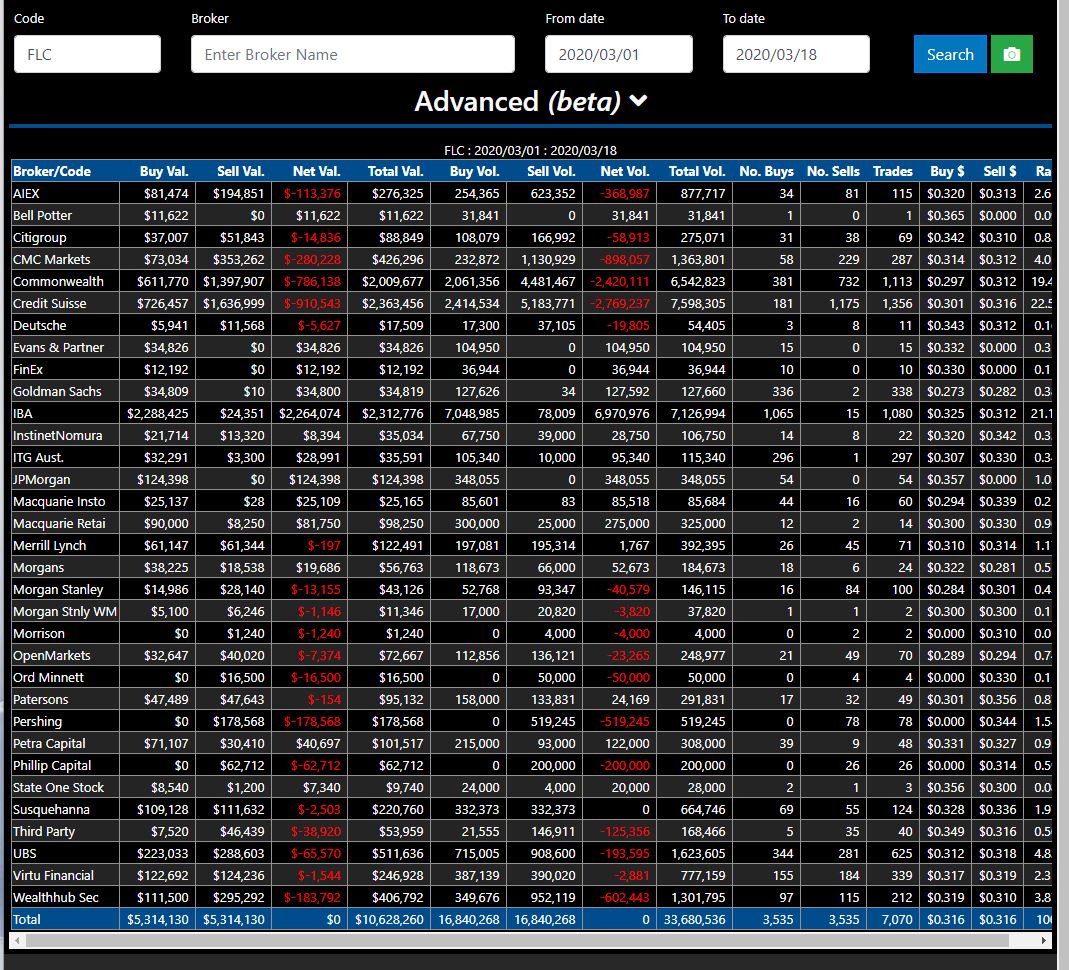Click State One Stock buy value $8,540

coord(170,787)
